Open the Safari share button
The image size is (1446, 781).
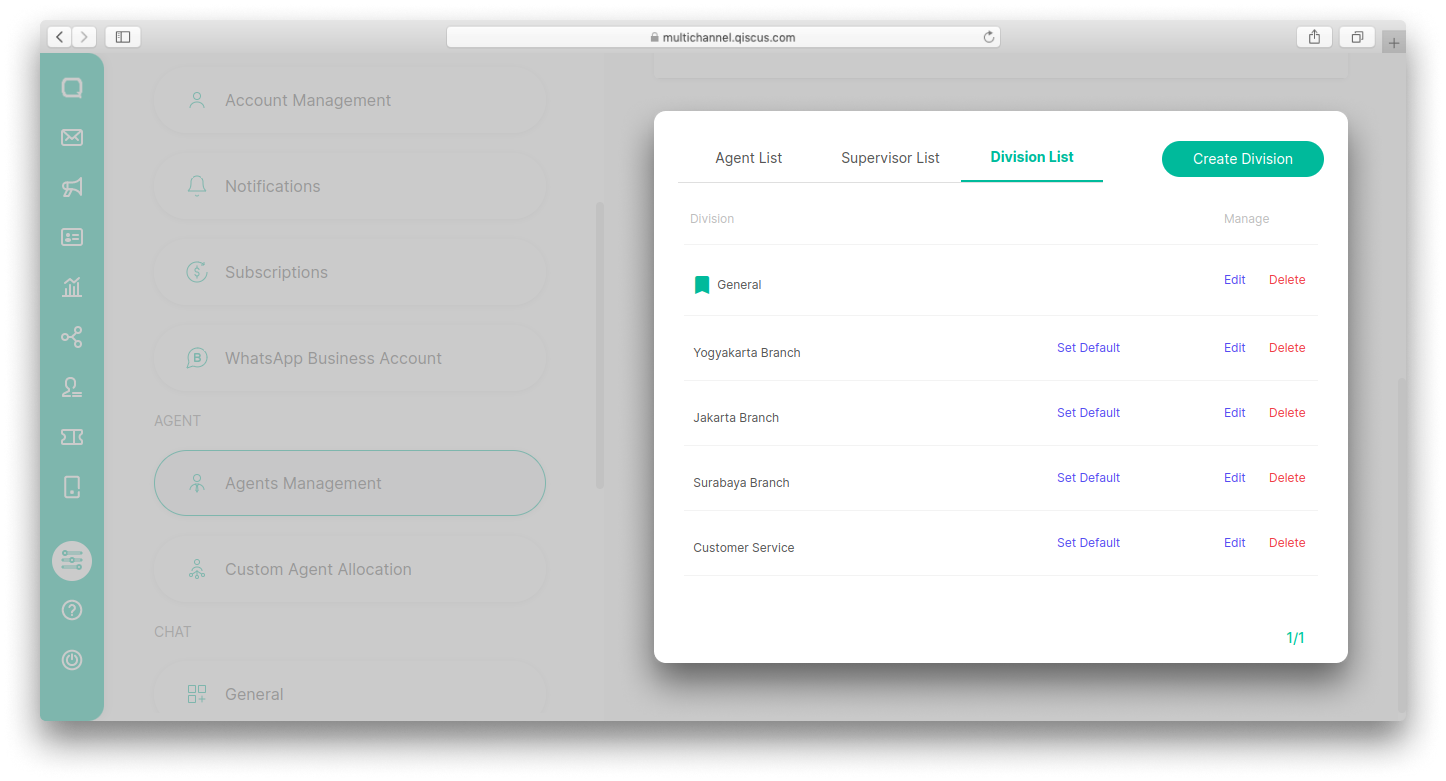(x=1314, y=37)
